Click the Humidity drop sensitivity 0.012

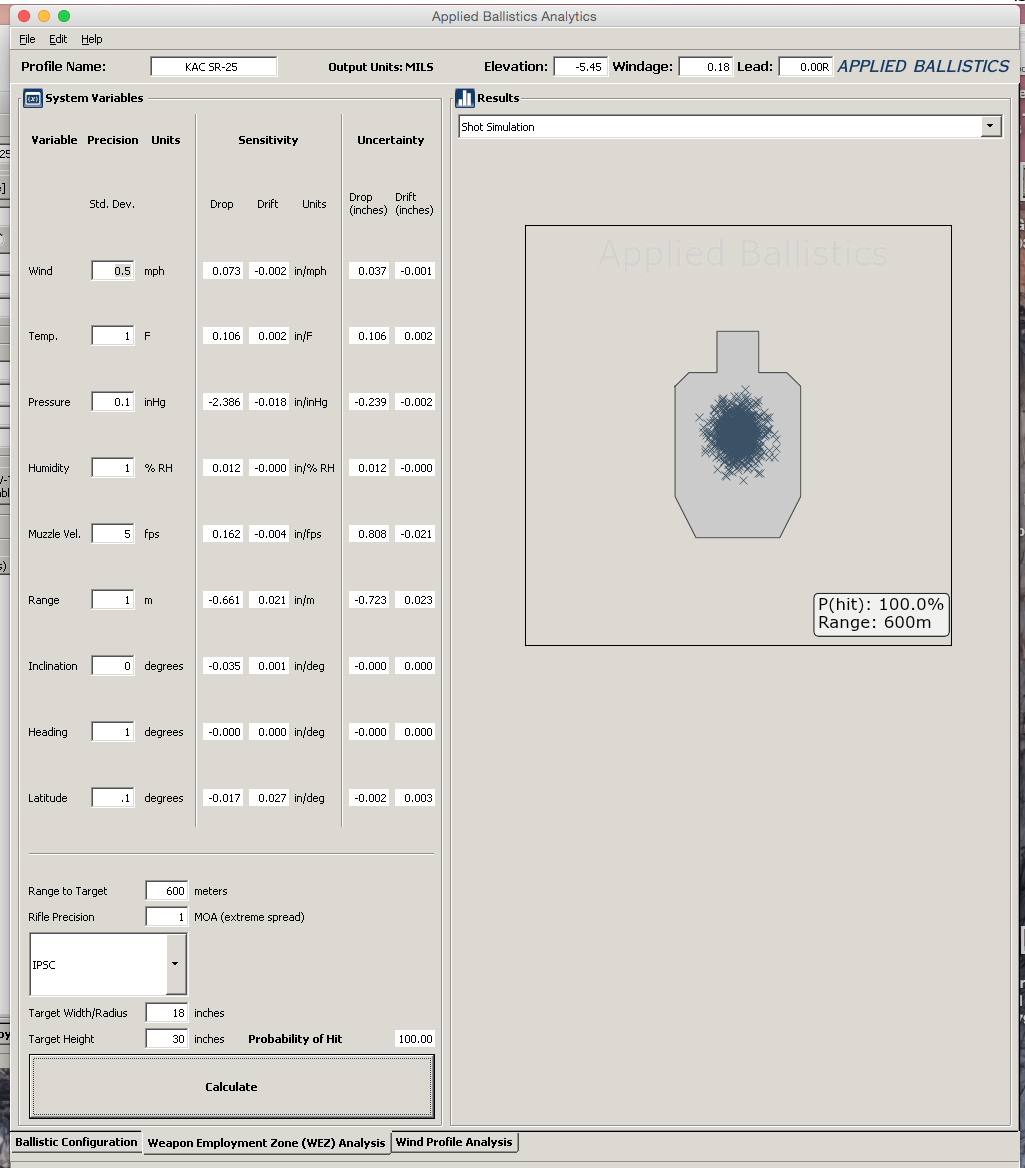[x=223, y=468]
